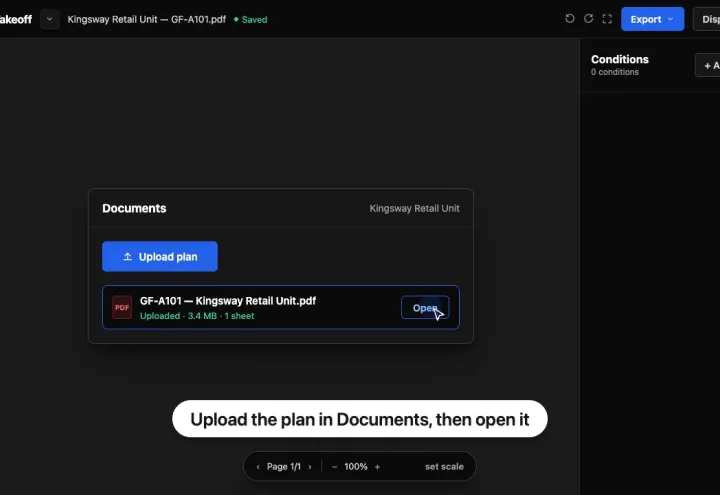Zoom out with the minus icon
720x495 pixels.
click(334, 467)
